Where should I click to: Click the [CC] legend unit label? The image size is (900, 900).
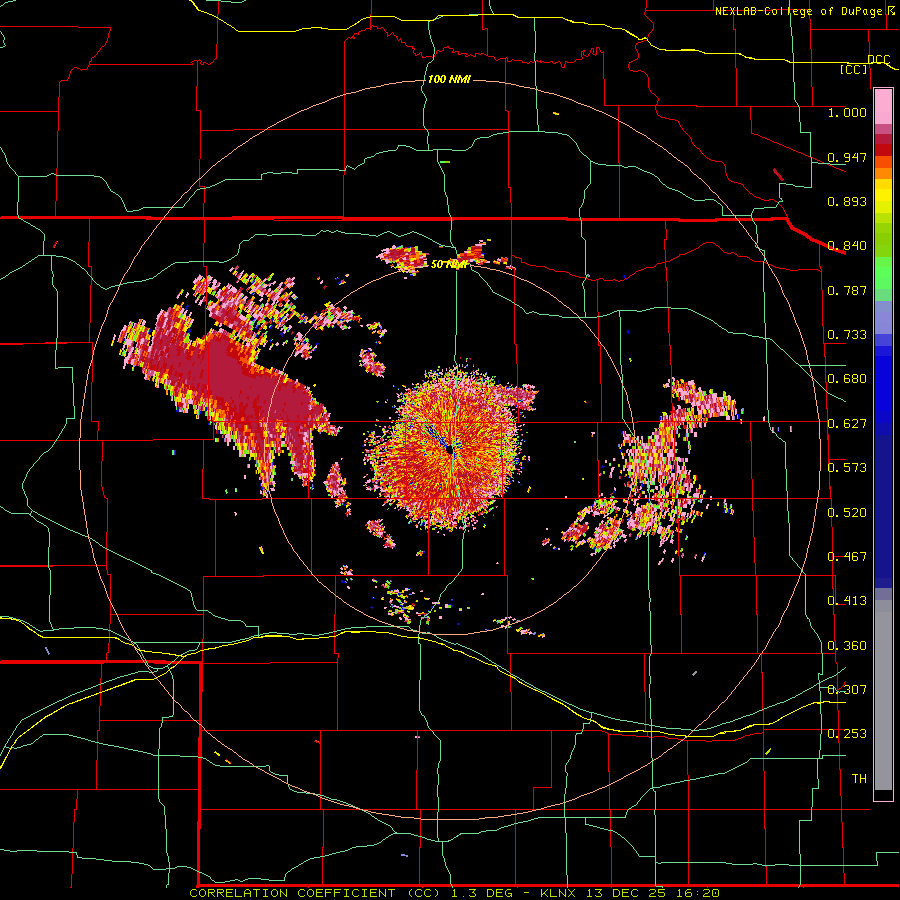point(854,70)
